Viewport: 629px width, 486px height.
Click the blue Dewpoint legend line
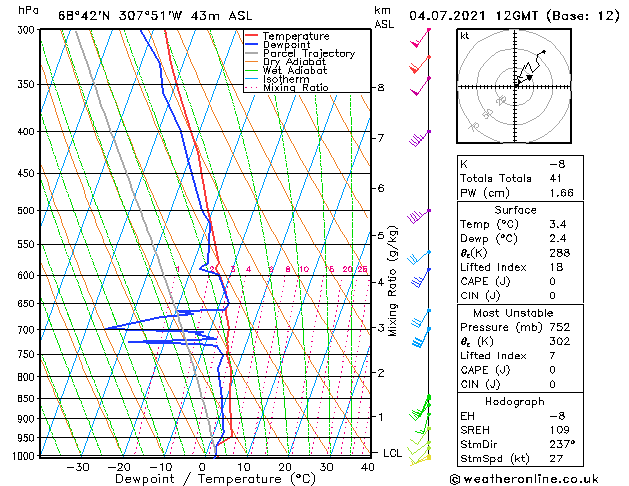pyautogui.click(x=252, y=44)
